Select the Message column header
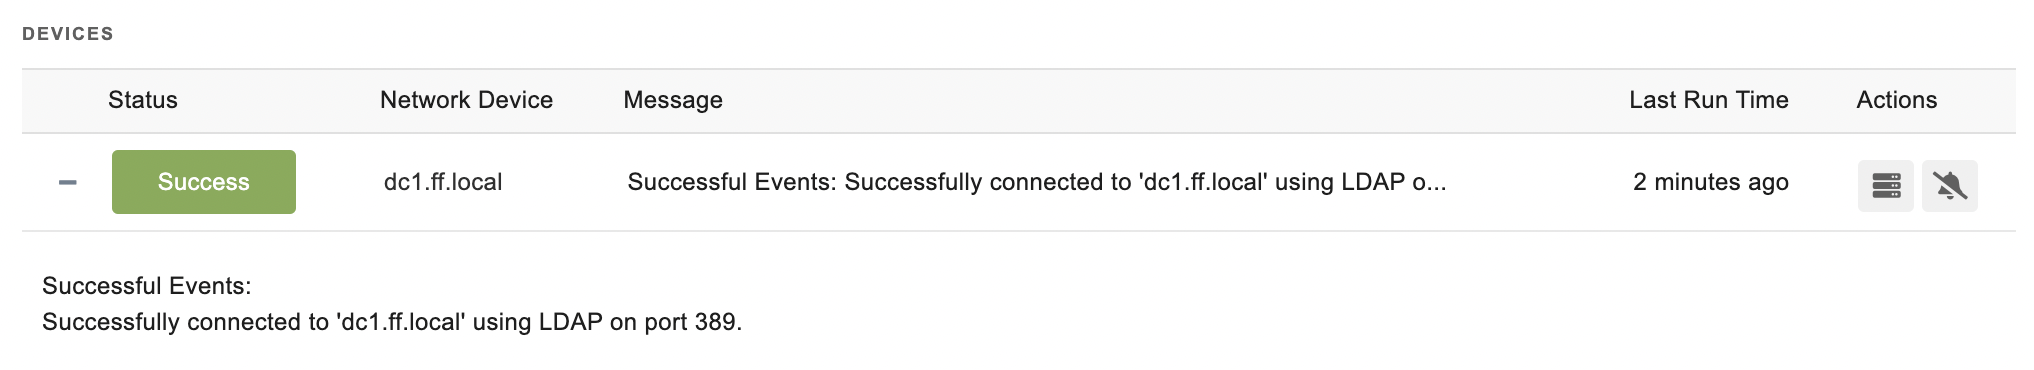The height and width of the screenshot is (370, 2034). point(673,100)
